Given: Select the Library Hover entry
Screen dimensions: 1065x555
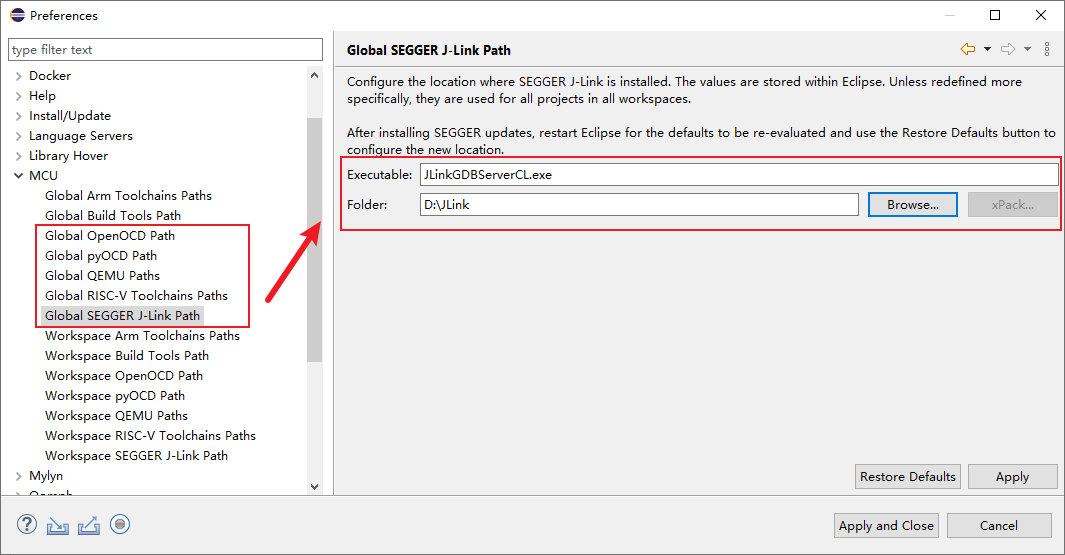Looking at the screenshot, I should [69, 156].
